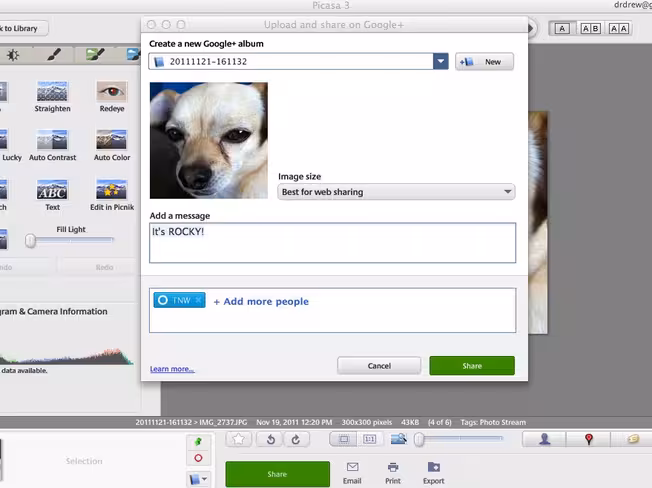This screenshot has width=652, height=488.
Task: Click the zoom magnifier photo icon
Action: pyautogui.click(x=398, y=439)
